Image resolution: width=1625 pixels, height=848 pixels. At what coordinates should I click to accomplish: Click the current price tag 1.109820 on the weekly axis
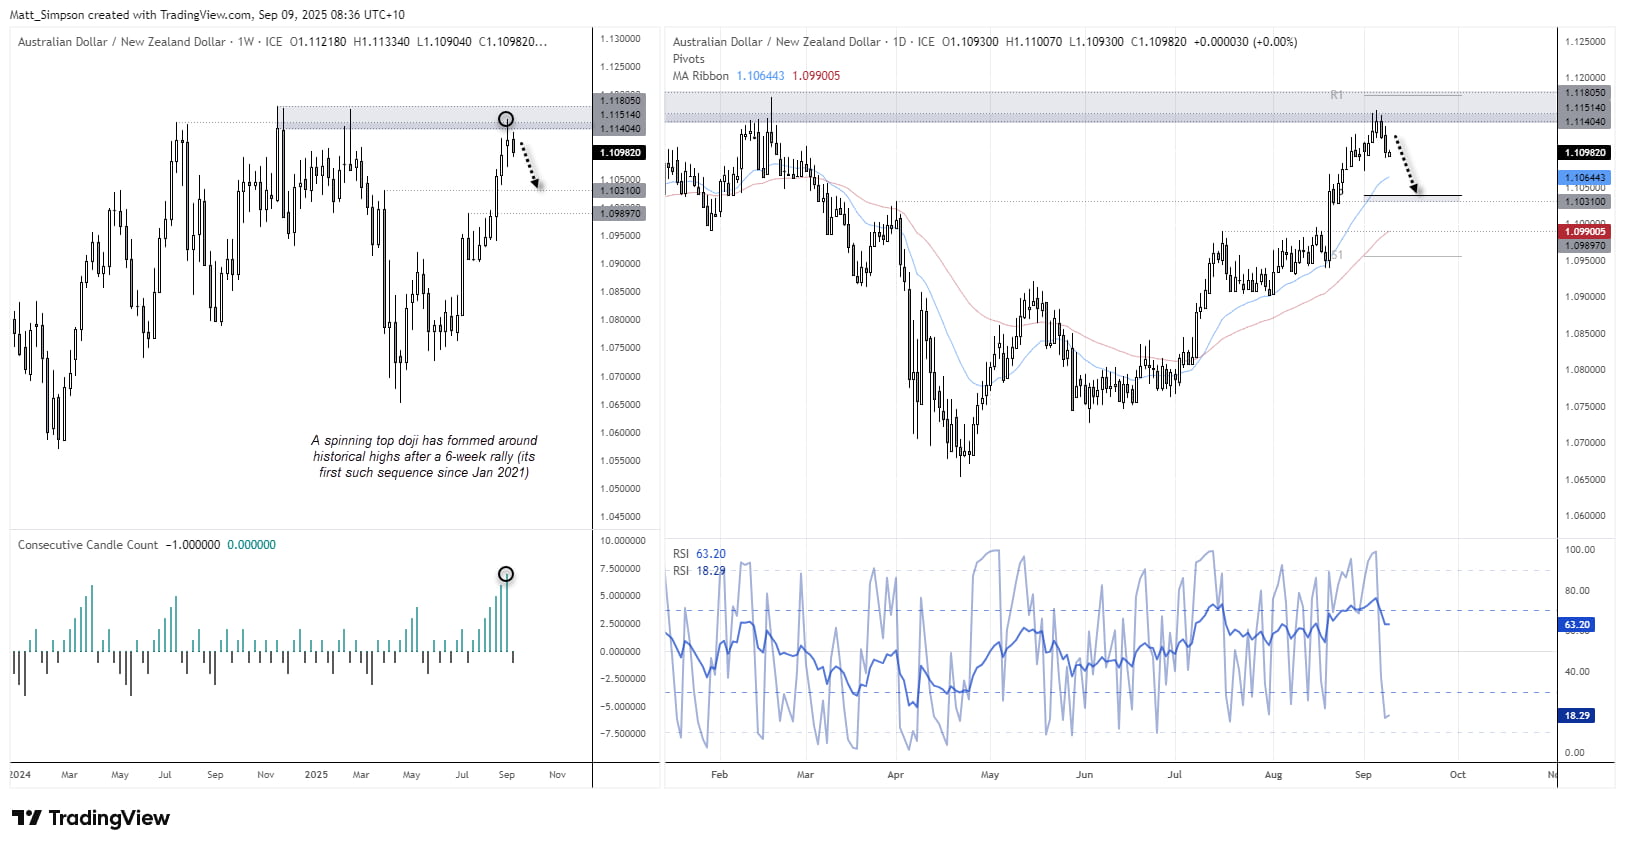coord(620,153)
